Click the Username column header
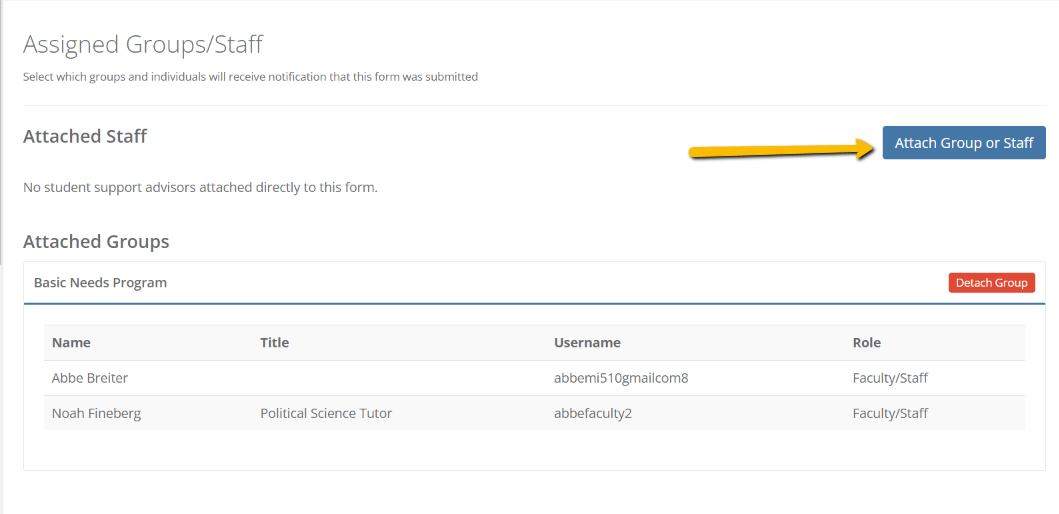This screenshot has height=514, width=1059. (587, 342)
